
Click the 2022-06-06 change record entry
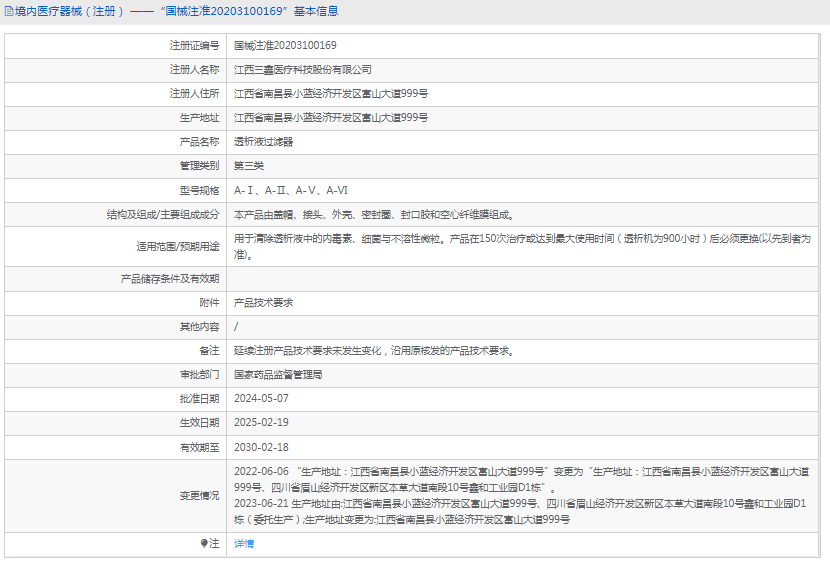click(x=521, y=480)
